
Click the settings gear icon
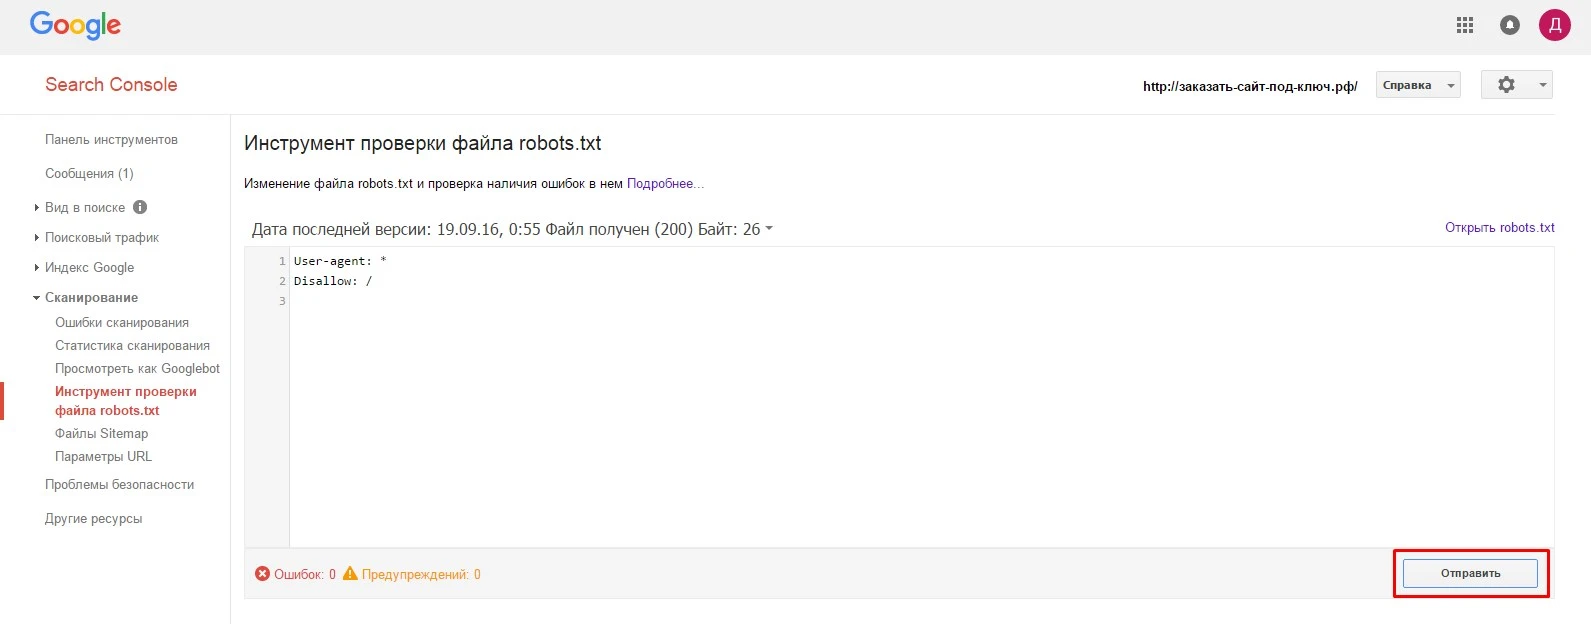pos(1506,85)
